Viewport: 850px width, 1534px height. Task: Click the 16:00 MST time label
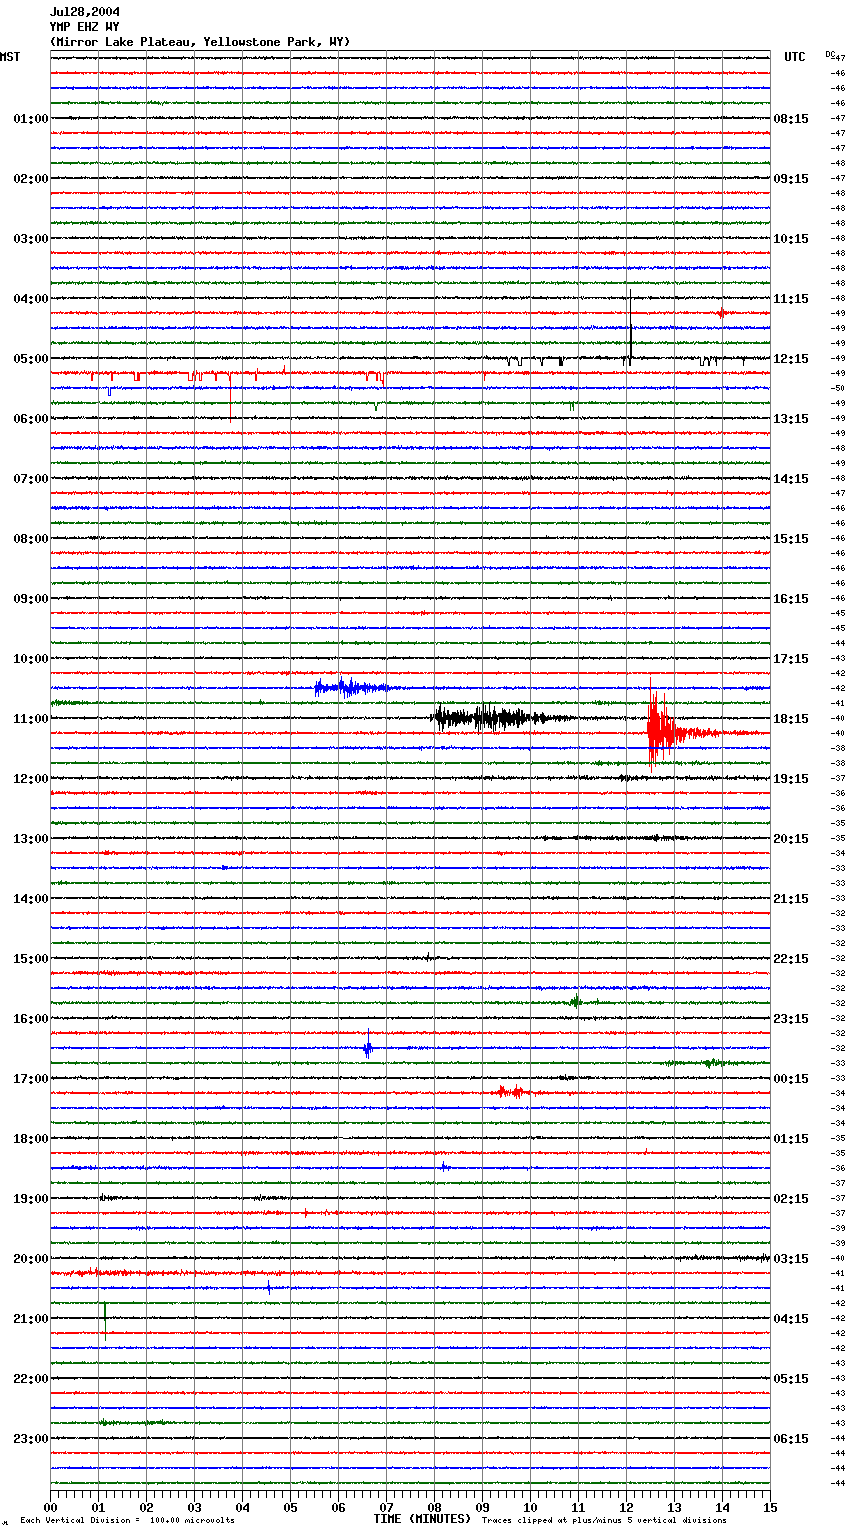click(30, 1019)
